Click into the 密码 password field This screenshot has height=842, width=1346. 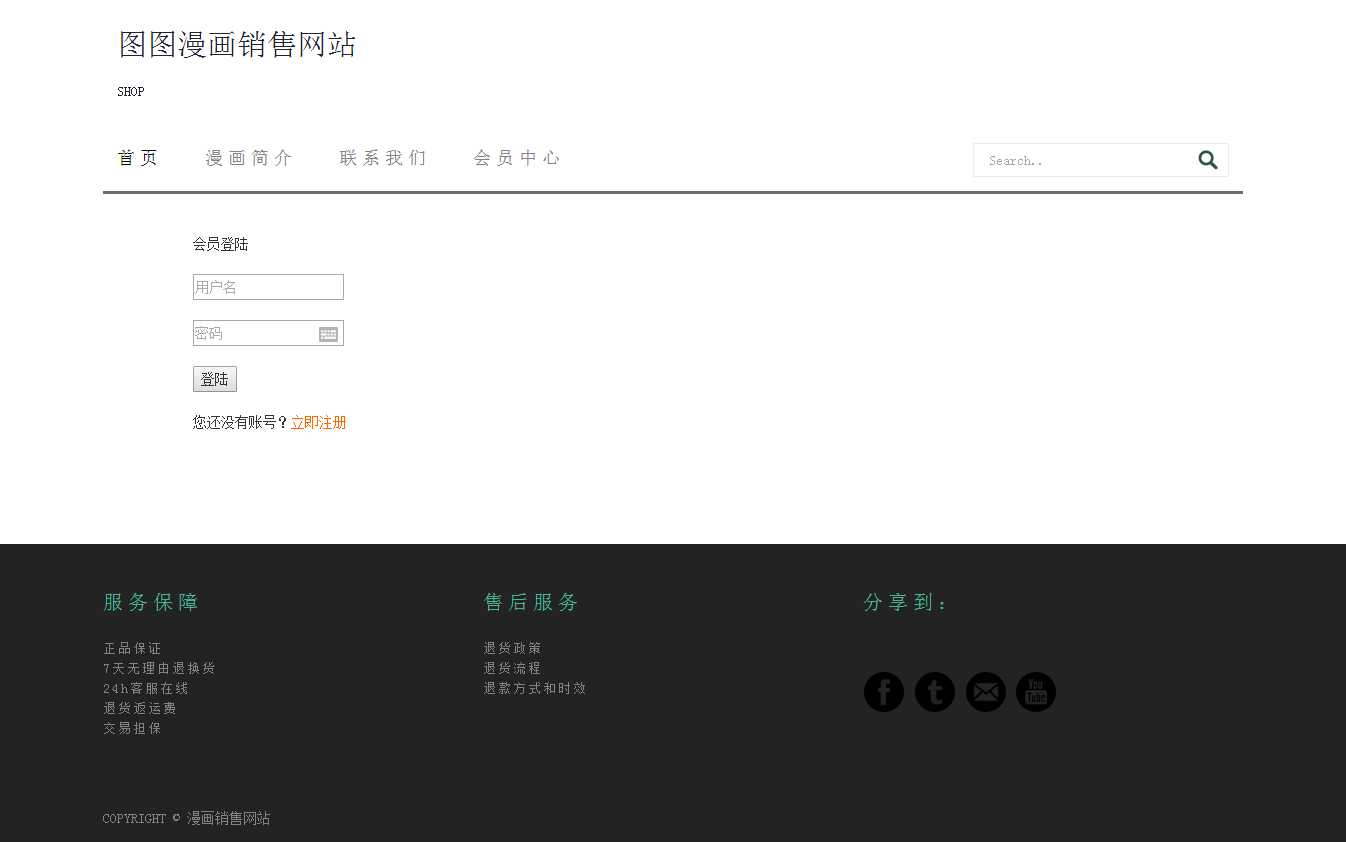click(x=255, y=333)
